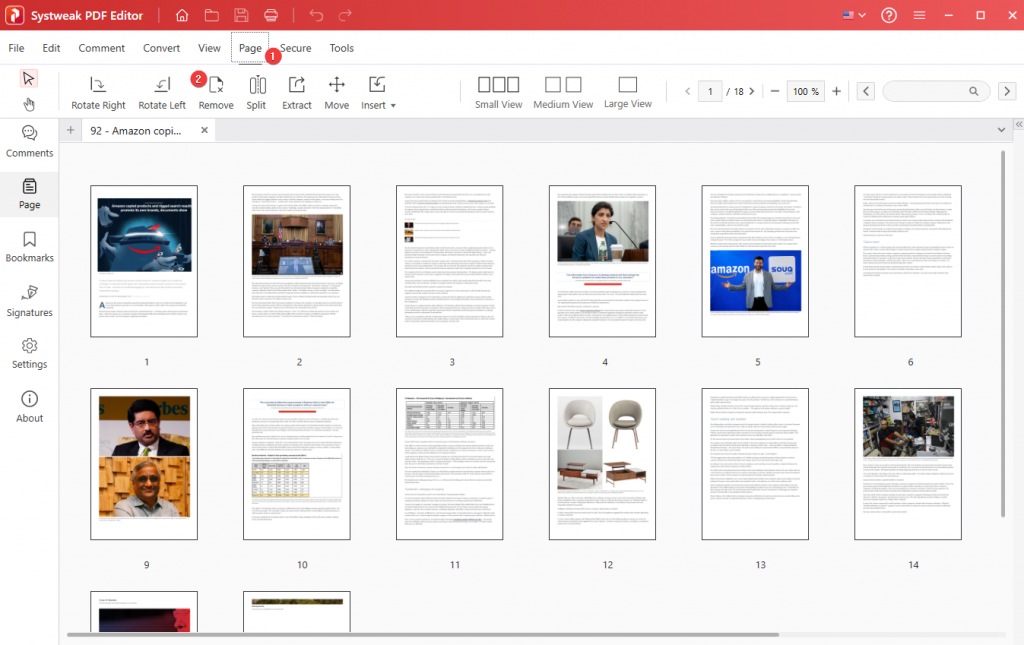
Task: Open the hamburger menu
Action: tap(919, 15)
